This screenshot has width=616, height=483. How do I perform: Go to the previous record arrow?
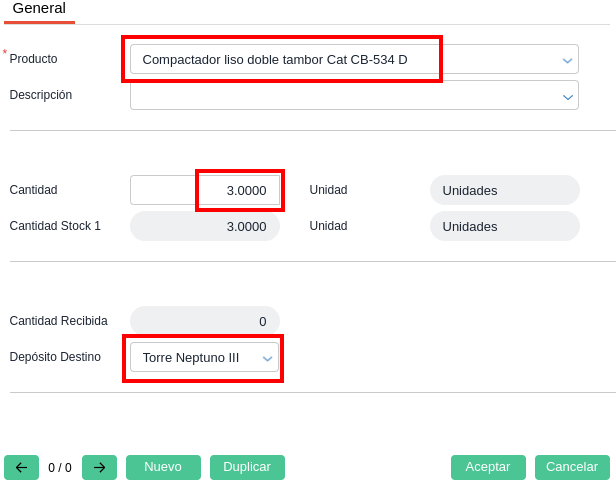point(21,467)
